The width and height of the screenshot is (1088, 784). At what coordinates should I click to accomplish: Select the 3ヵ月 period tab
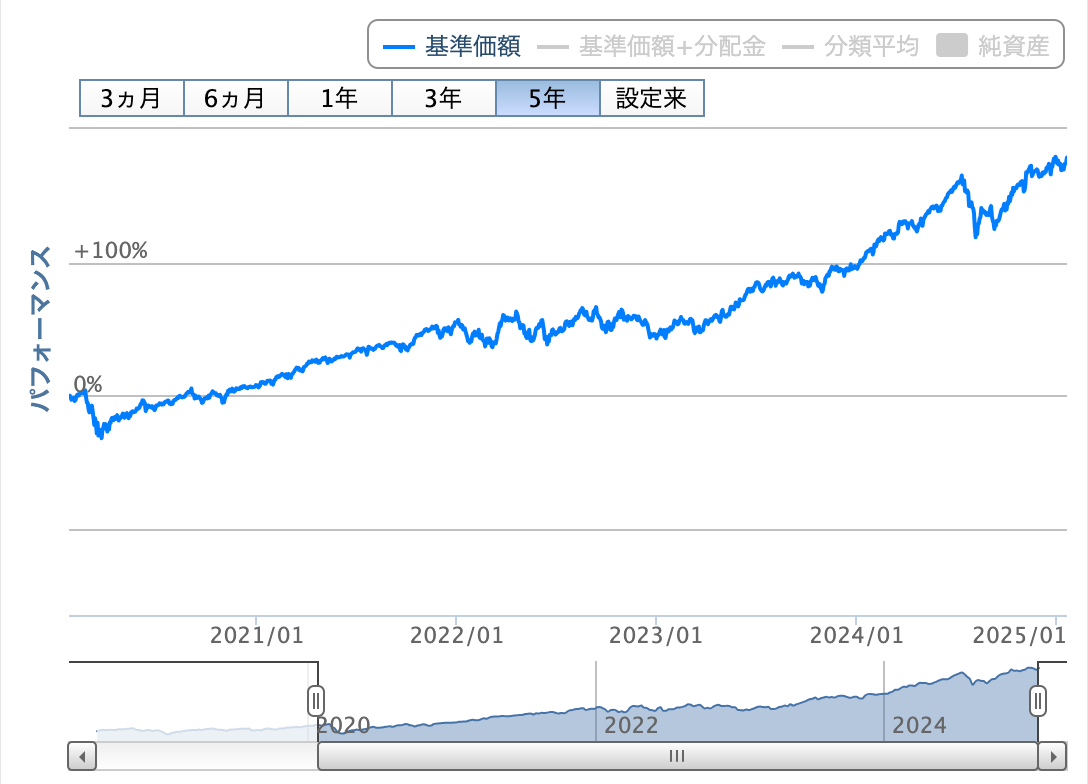coord(131,98)
